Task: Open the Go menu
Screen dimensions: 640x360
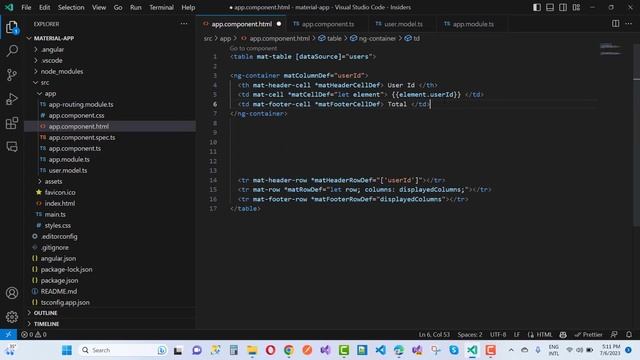Action: (118, 7)
